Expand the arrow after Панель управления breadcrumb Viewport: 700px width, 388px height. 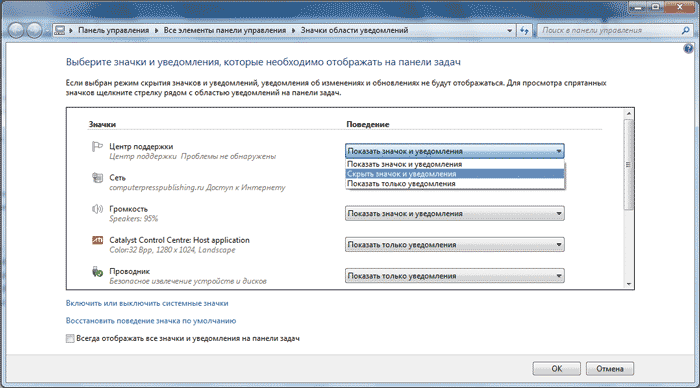[x=156, y=30]
